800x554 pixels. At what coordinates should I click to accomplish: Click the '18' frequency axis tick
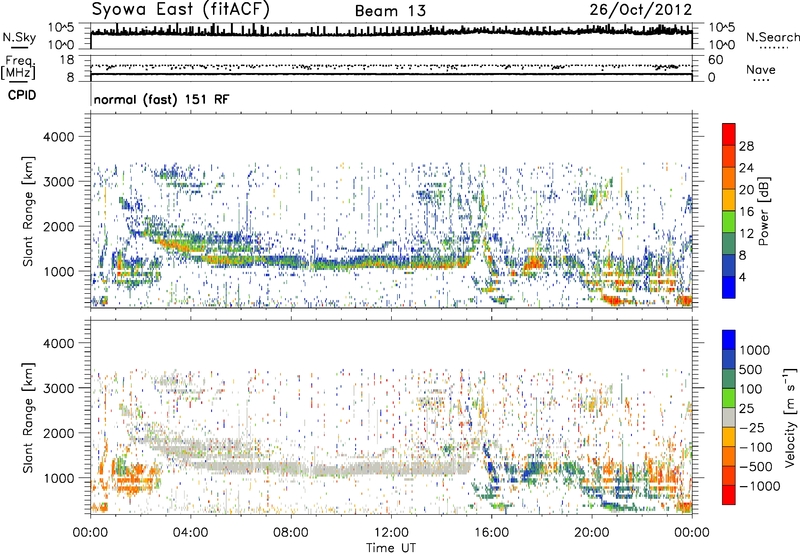[67, 60]
